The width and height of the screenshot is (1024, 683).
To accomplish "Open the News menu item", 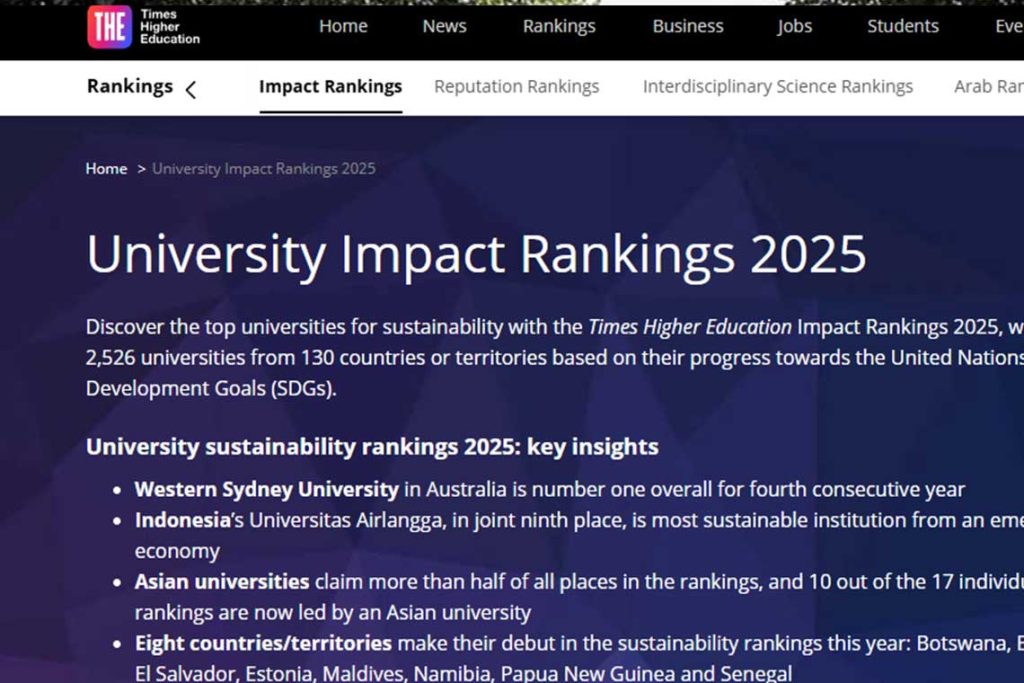I will pos(444,26).
